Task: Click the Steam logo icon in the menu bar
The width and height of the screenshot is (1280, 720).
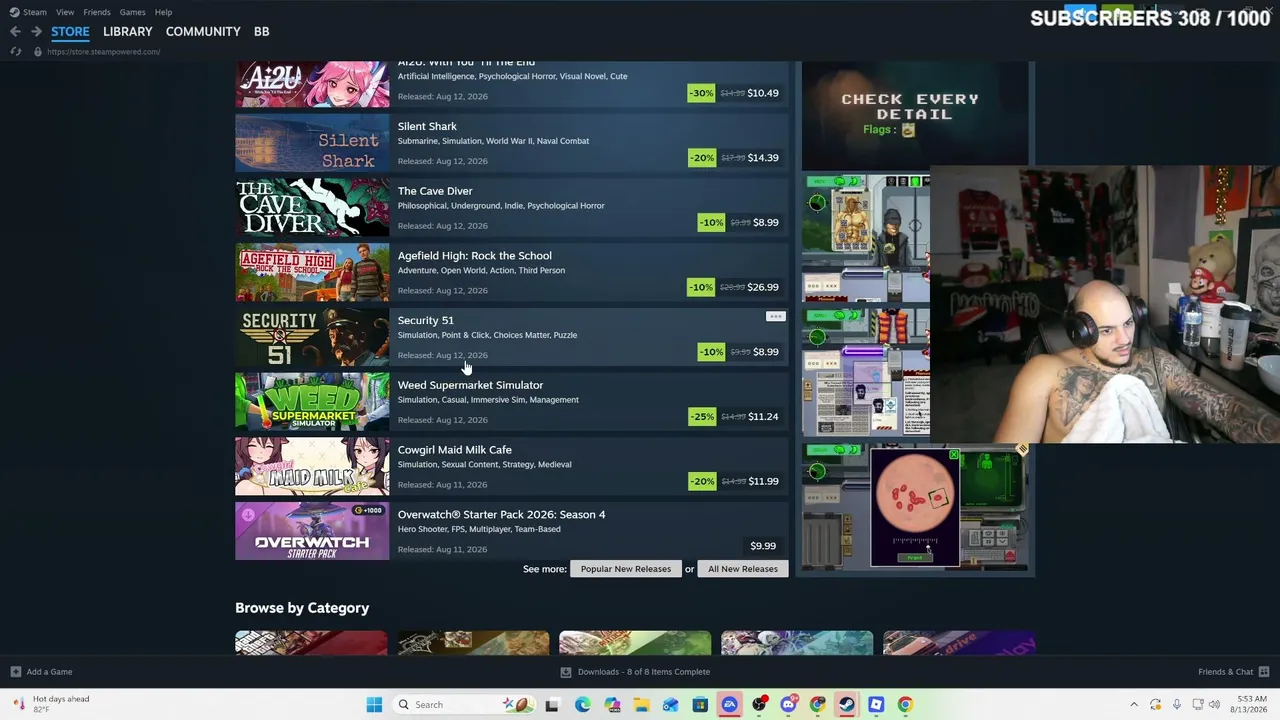Action: click(x=15, y=12)
